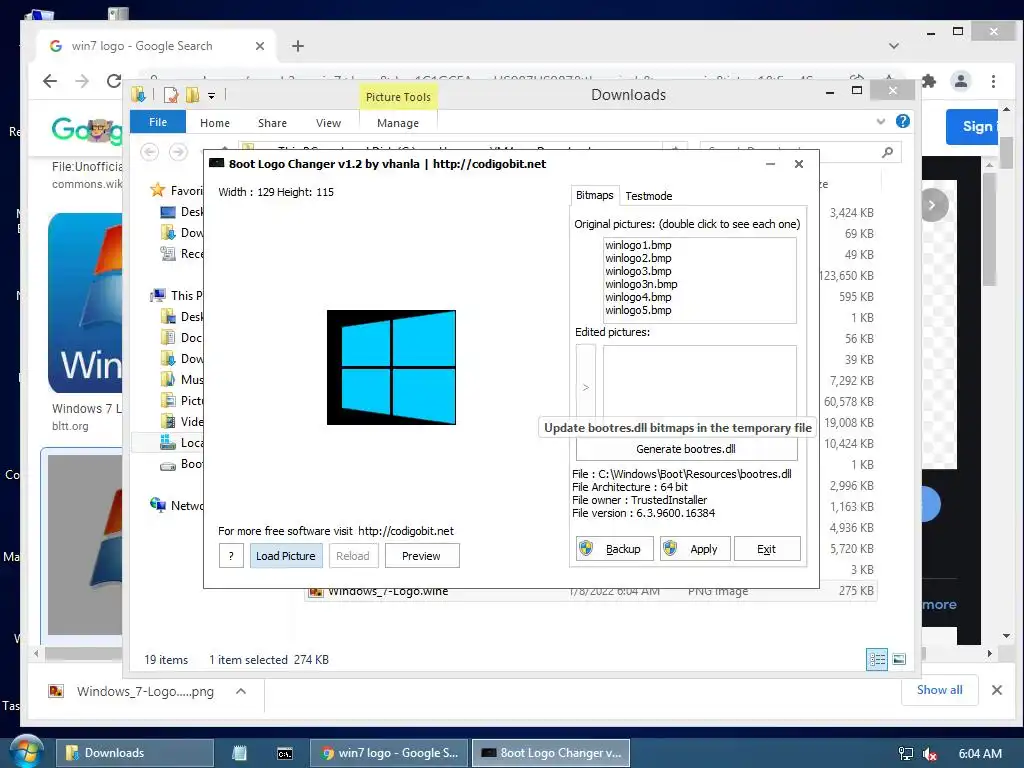
Task: Open the View ribbon tab in Explorer
Action: point(328,123)
